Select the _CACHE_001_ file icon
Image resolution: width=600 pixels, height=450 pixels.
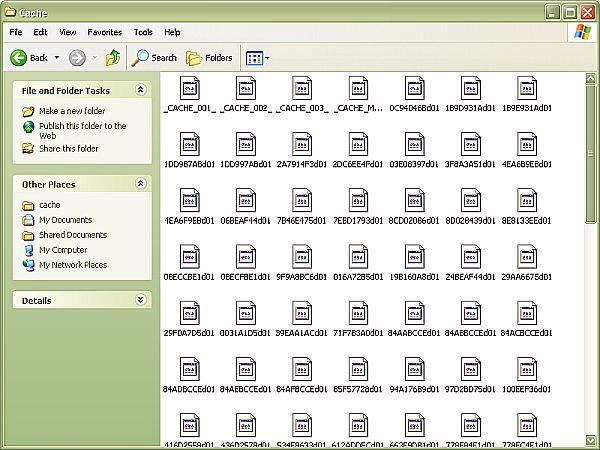click(x=190, y=87)
